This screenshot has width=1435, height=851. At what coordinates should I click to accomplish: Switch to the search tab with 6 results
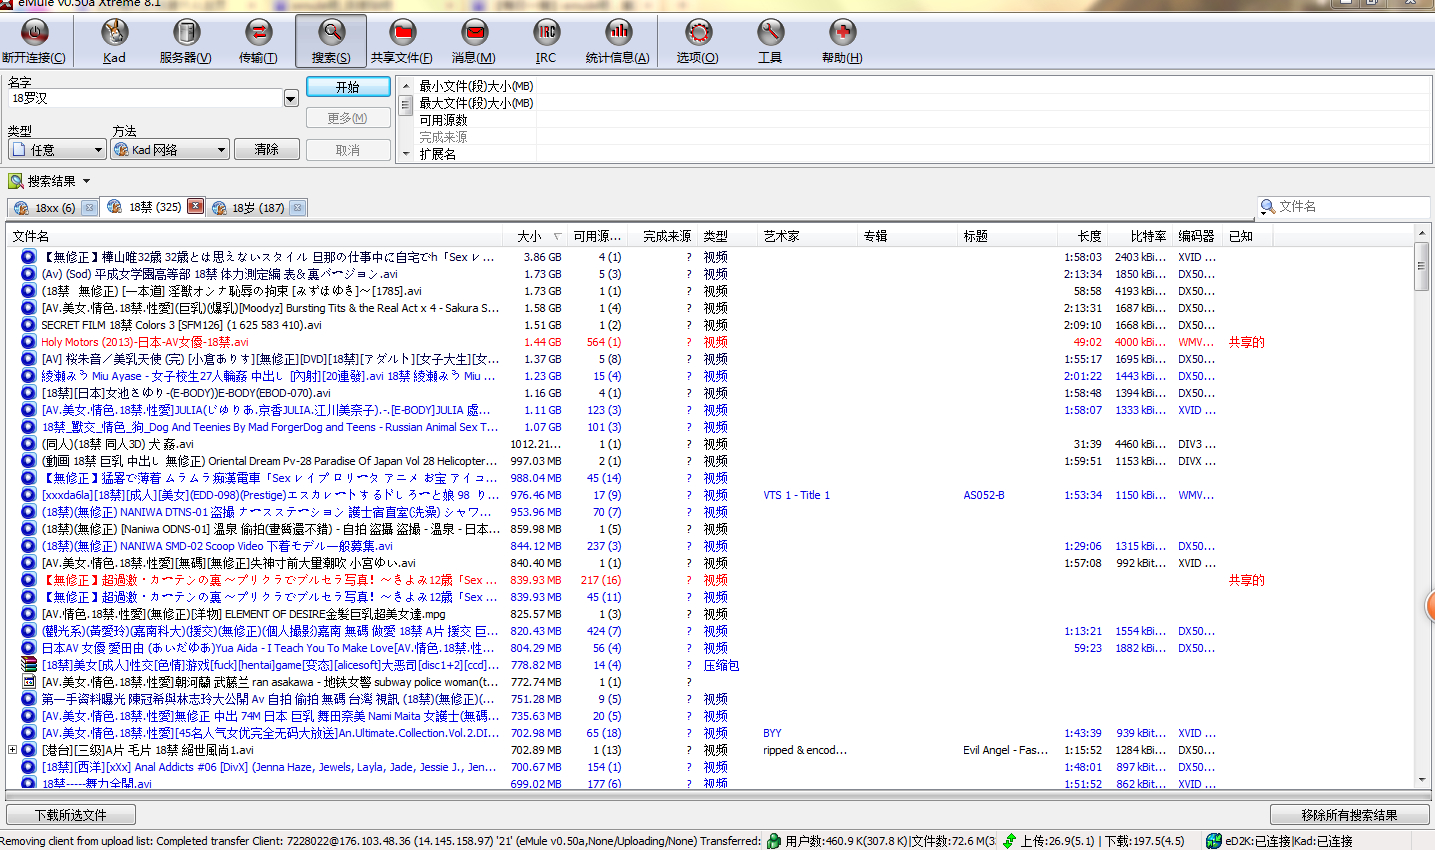[x=54, y=208]
